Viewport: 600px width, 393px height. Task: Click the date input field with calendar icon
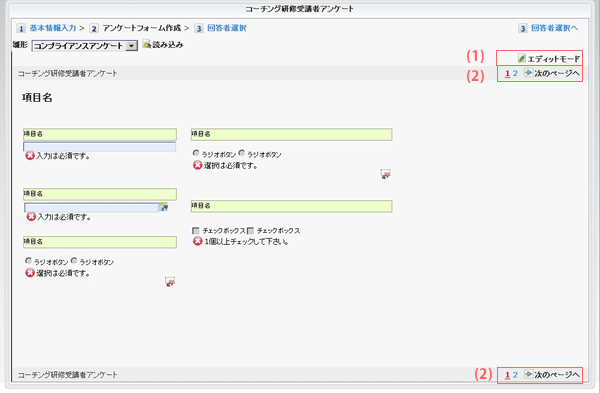click(91, 207)
